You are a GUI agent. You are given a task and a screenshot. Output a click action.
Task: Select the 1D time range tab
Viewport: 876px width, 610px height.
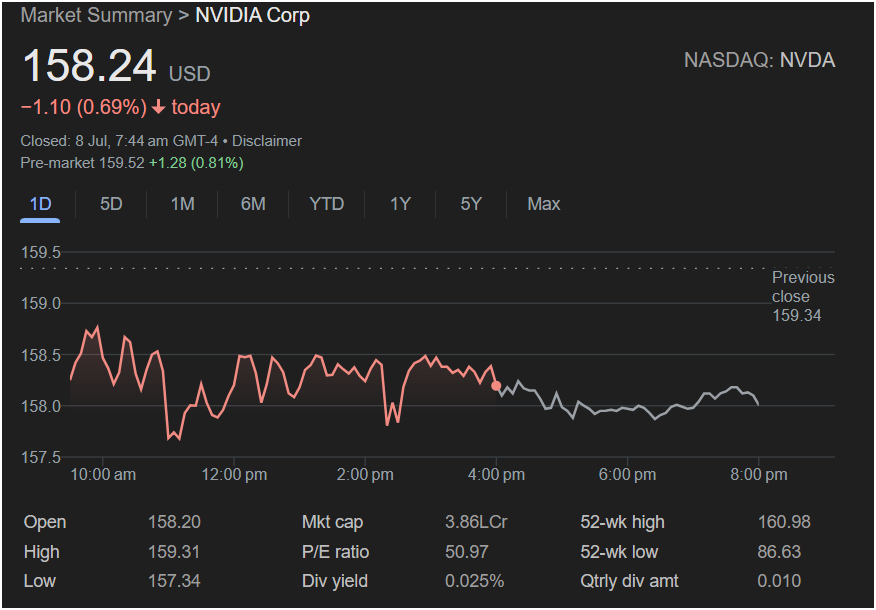40,204
